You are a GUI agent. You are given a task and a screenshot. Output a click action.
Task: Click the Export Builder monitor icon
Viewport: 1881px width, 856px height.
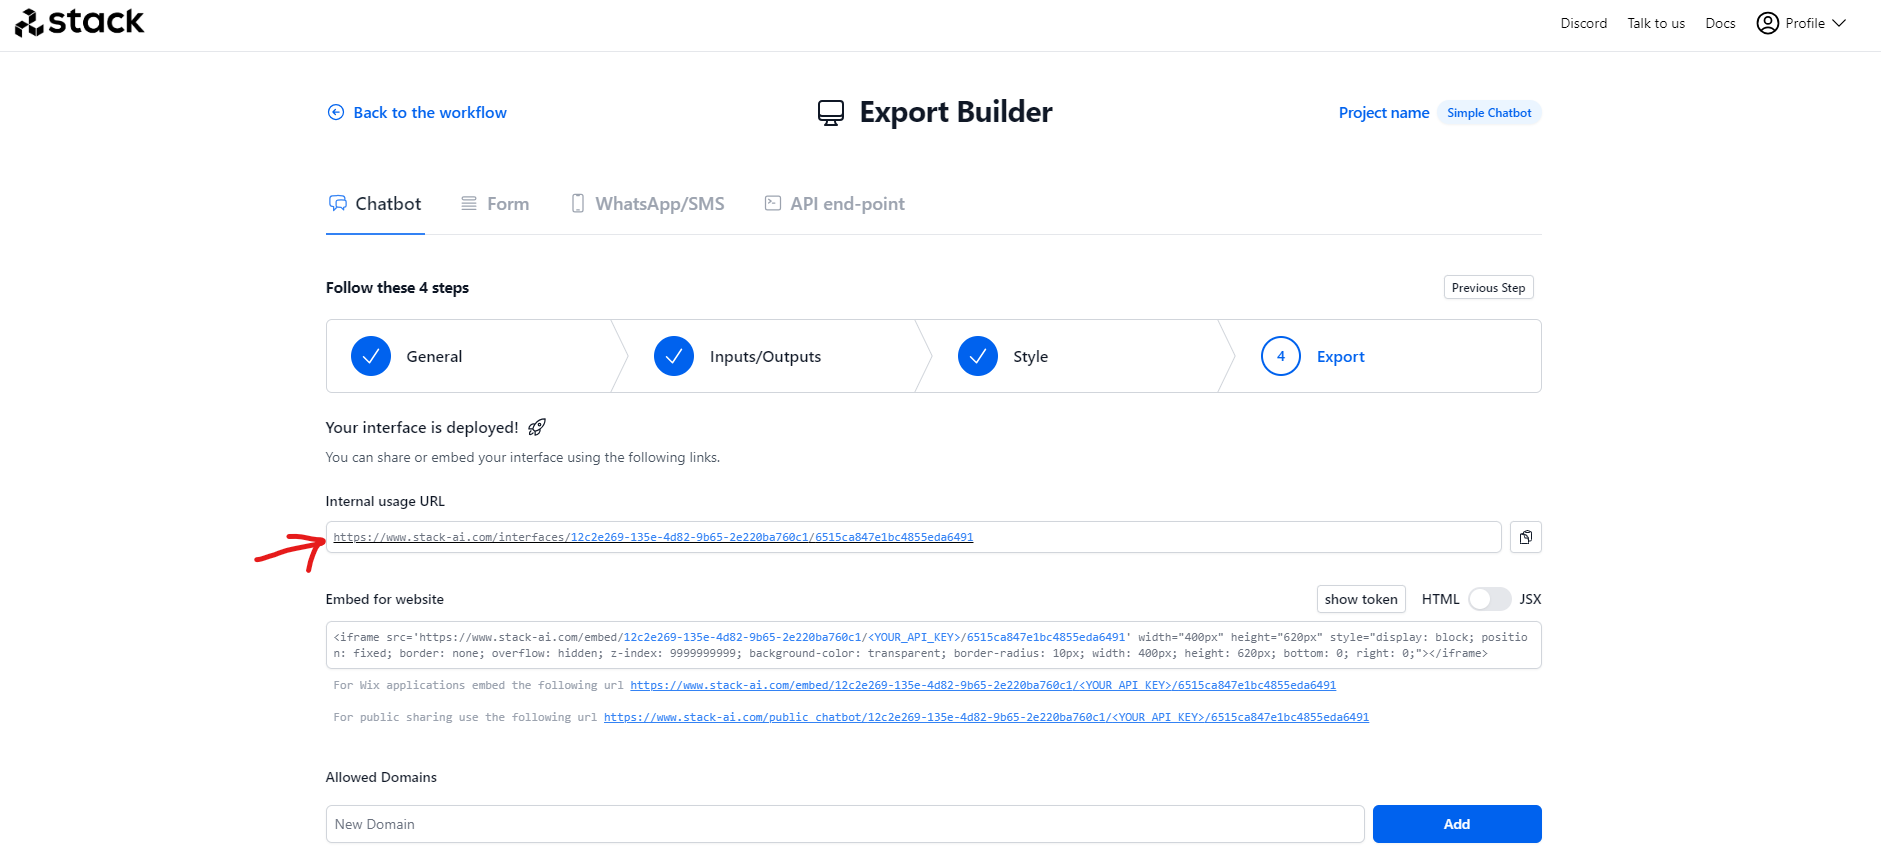click(831, 113)
